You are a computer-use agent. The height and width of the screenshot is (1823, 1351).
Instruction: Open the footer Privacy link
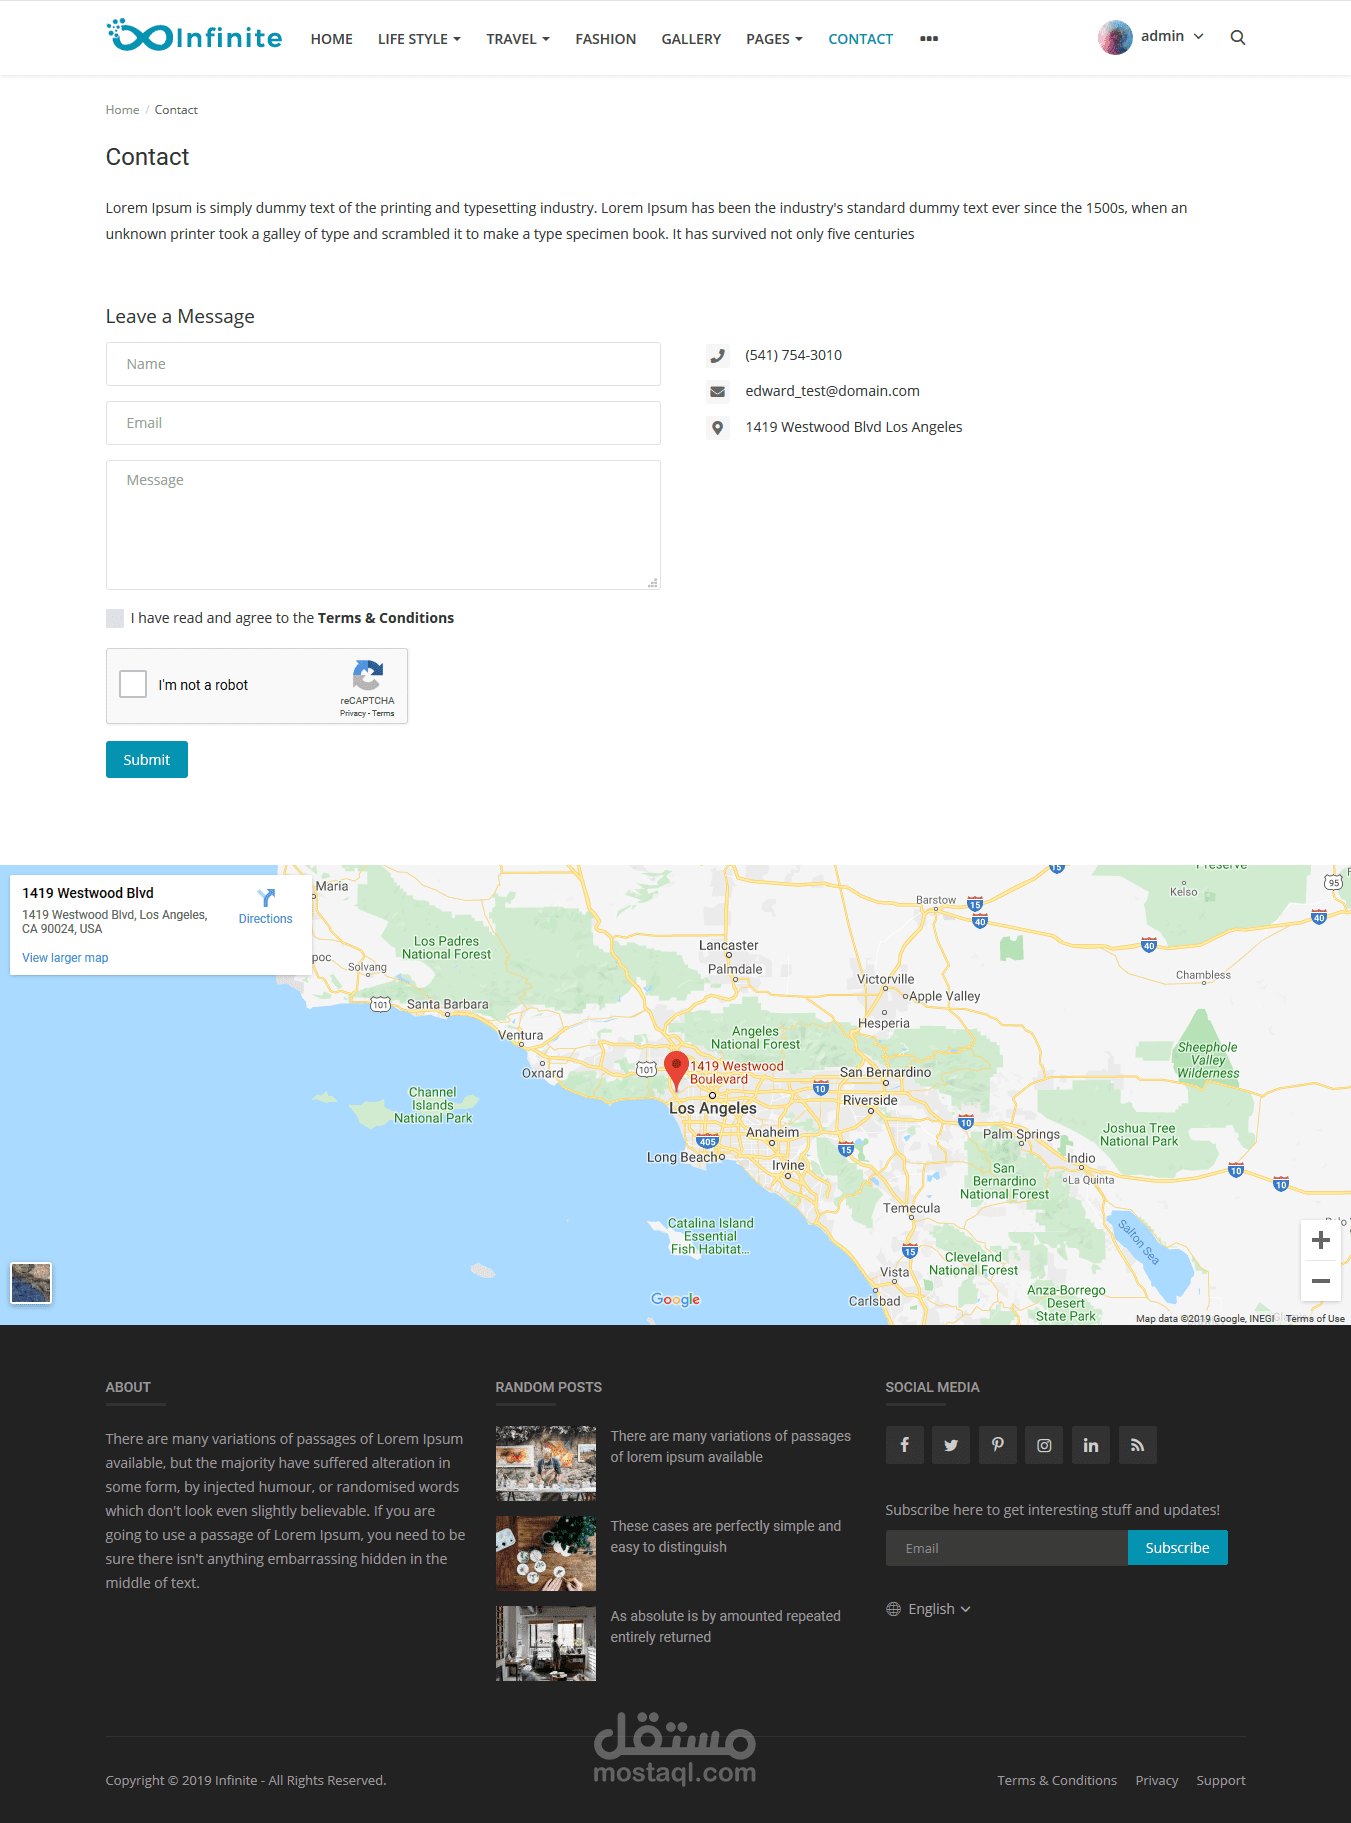coord(1157,1781)
